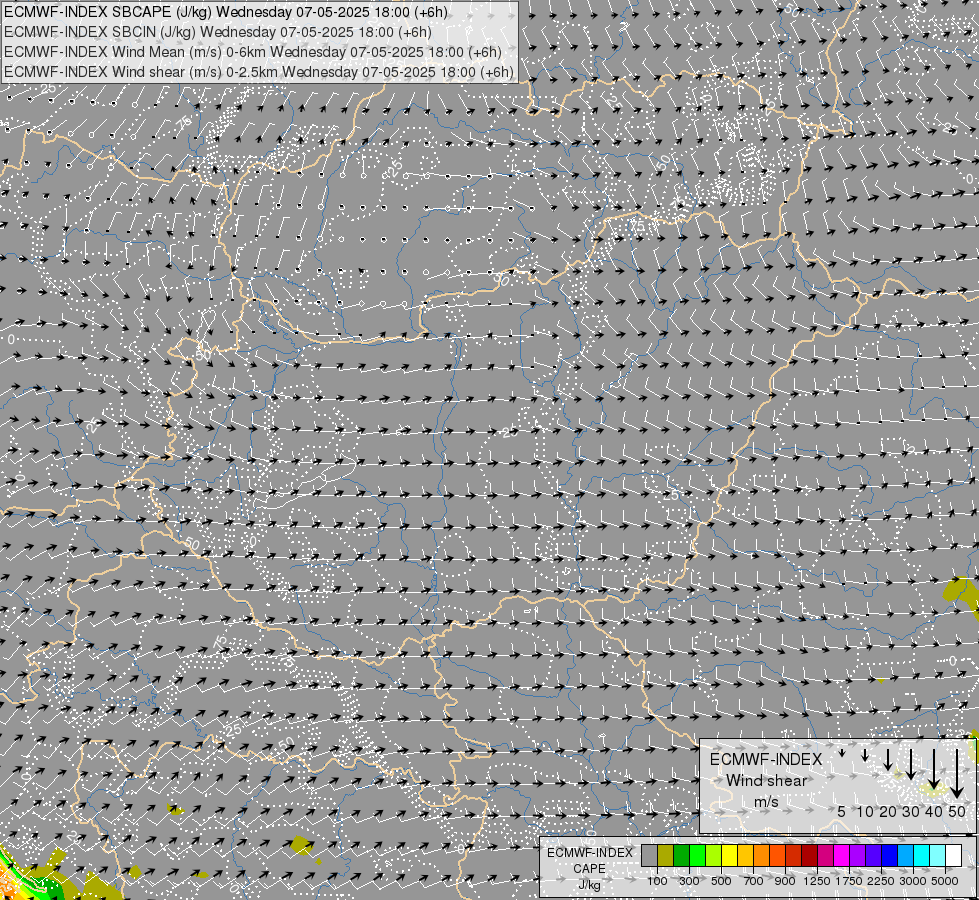
Task: Click the number 5 under the shear arrows
Action: tap(842, 811)
